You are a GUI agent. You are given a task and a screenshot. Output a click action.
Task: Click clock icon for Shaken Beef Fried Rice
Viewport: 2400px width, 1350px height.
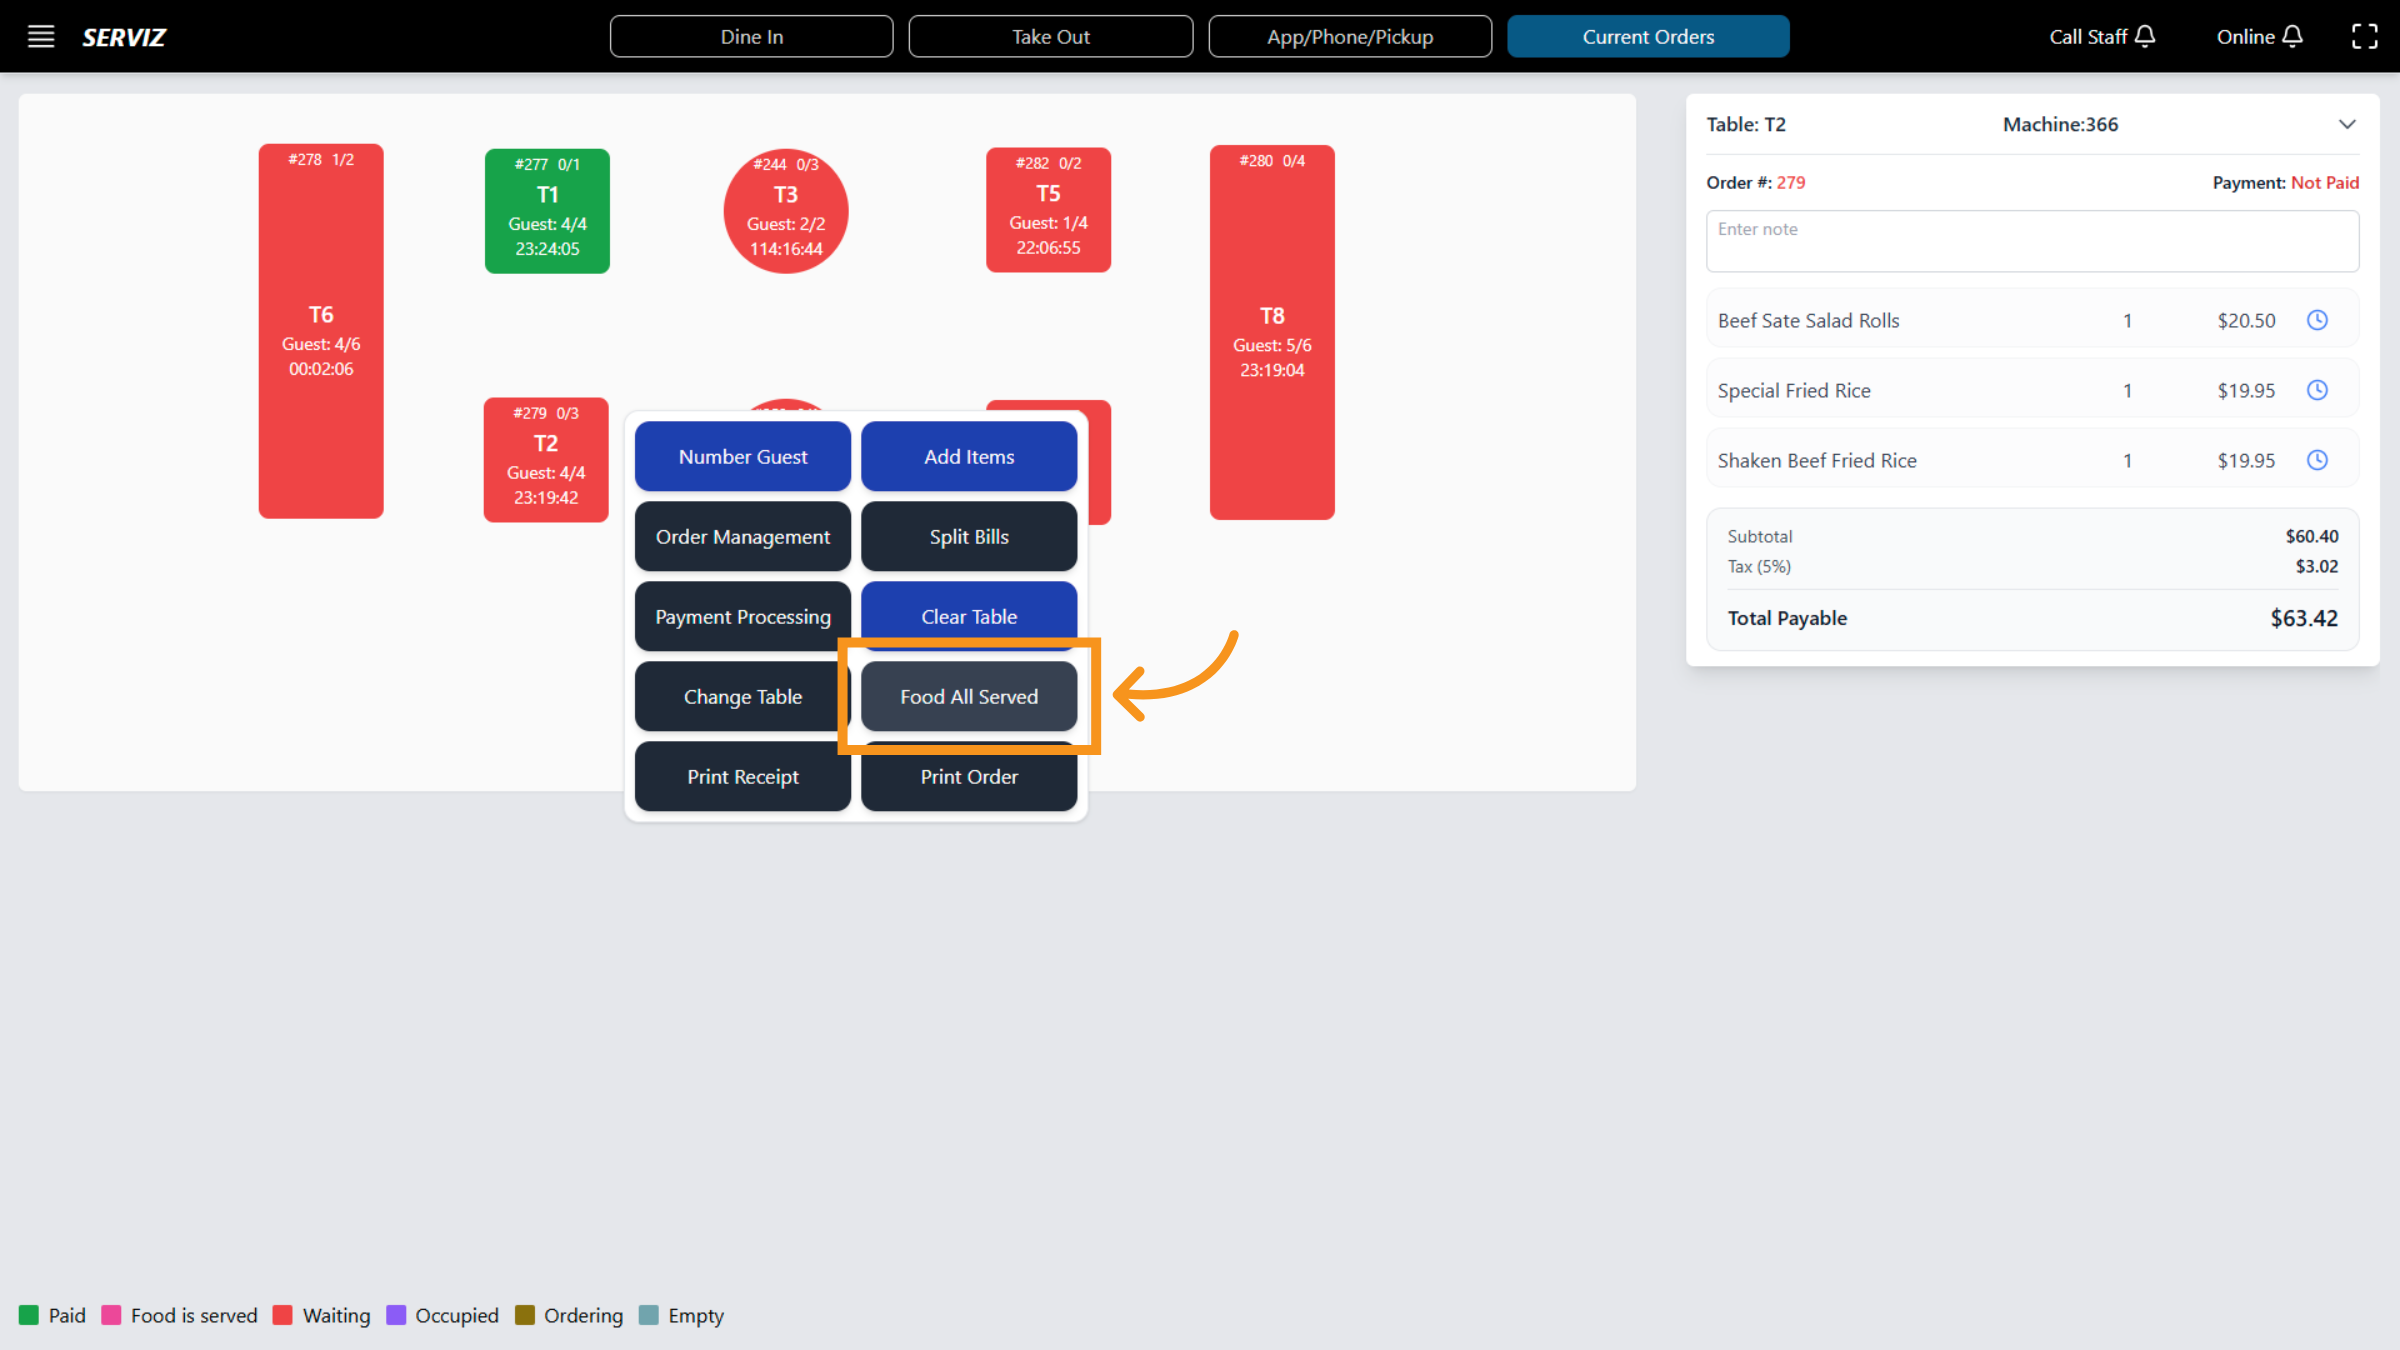pos(2317,460)
